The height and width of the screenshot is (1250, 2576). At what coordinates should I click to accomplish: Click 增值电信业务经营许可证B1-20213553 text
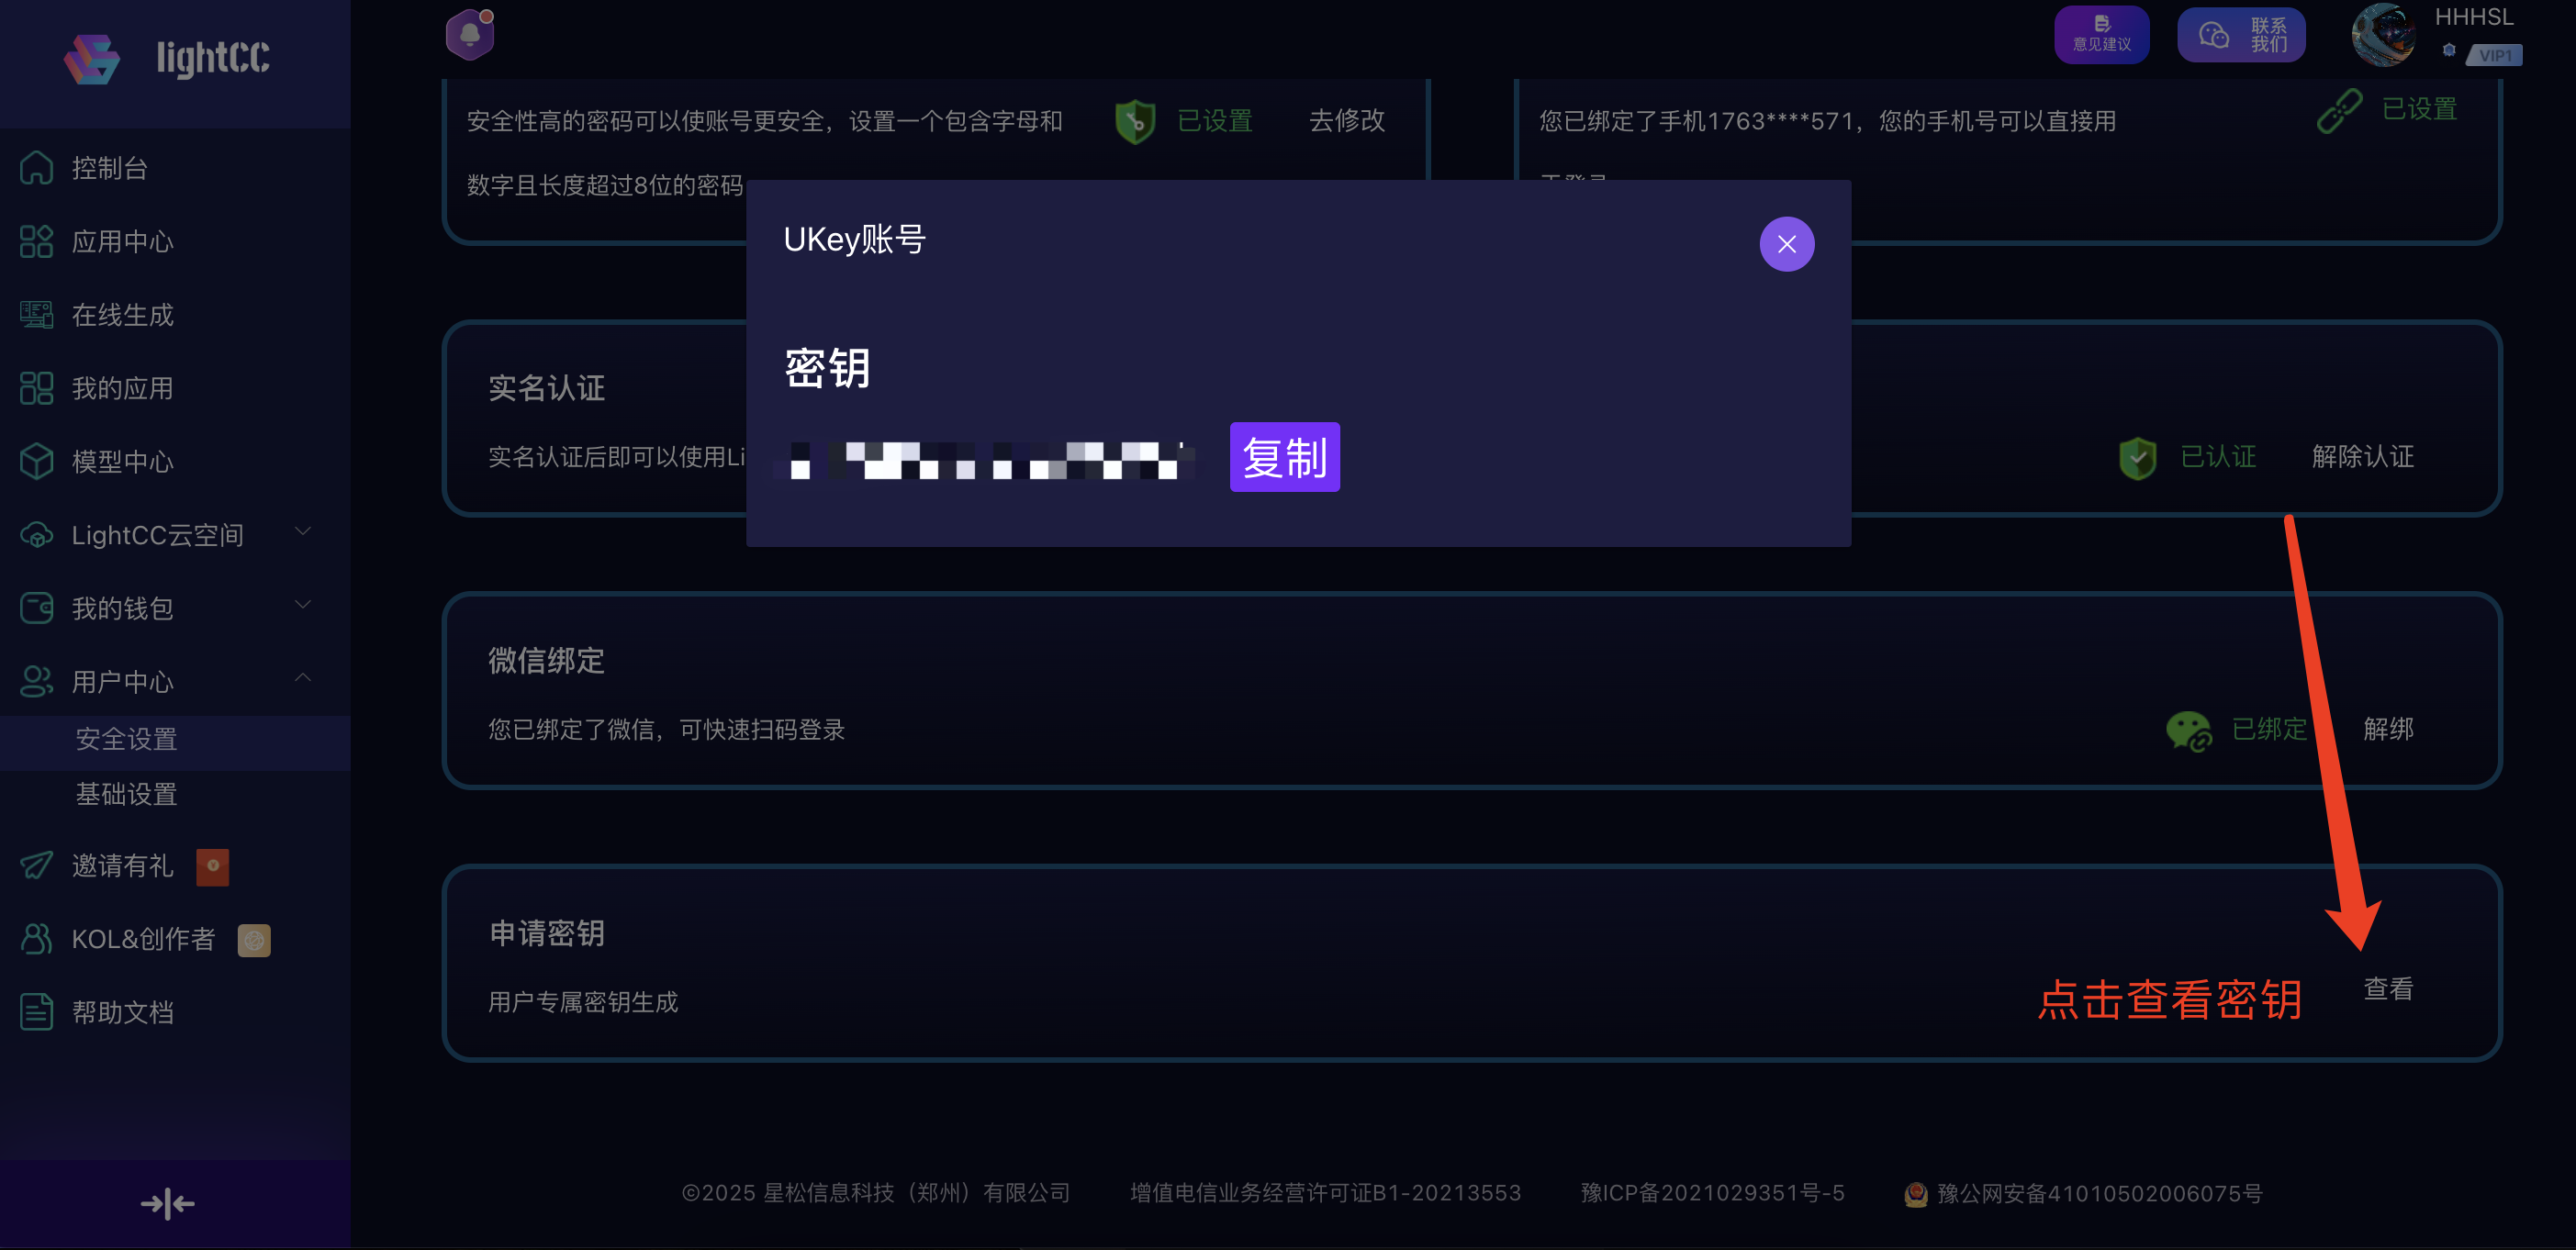[x=1325, y=1193]
